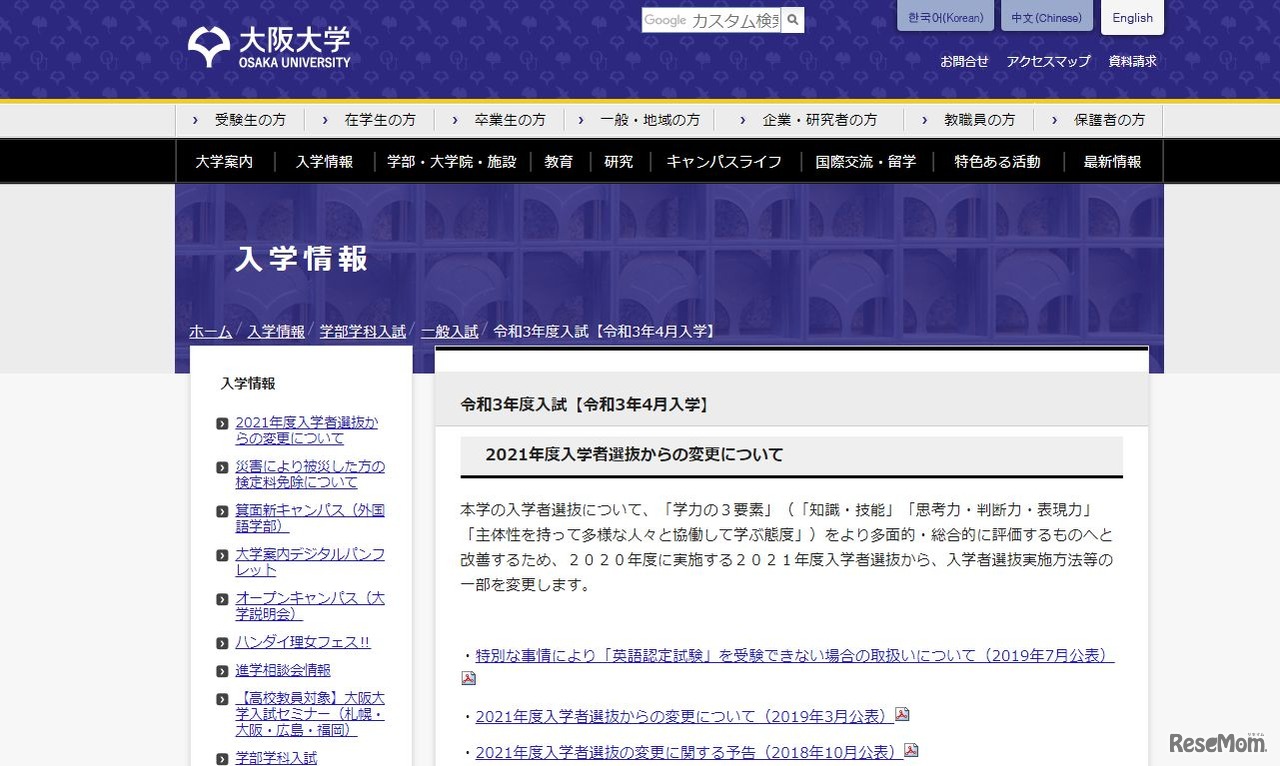The image size is (1280, 766).
Task: Click arrow icon beside 進学相談会情報 sidebar item
Action: tap(221, 670)
